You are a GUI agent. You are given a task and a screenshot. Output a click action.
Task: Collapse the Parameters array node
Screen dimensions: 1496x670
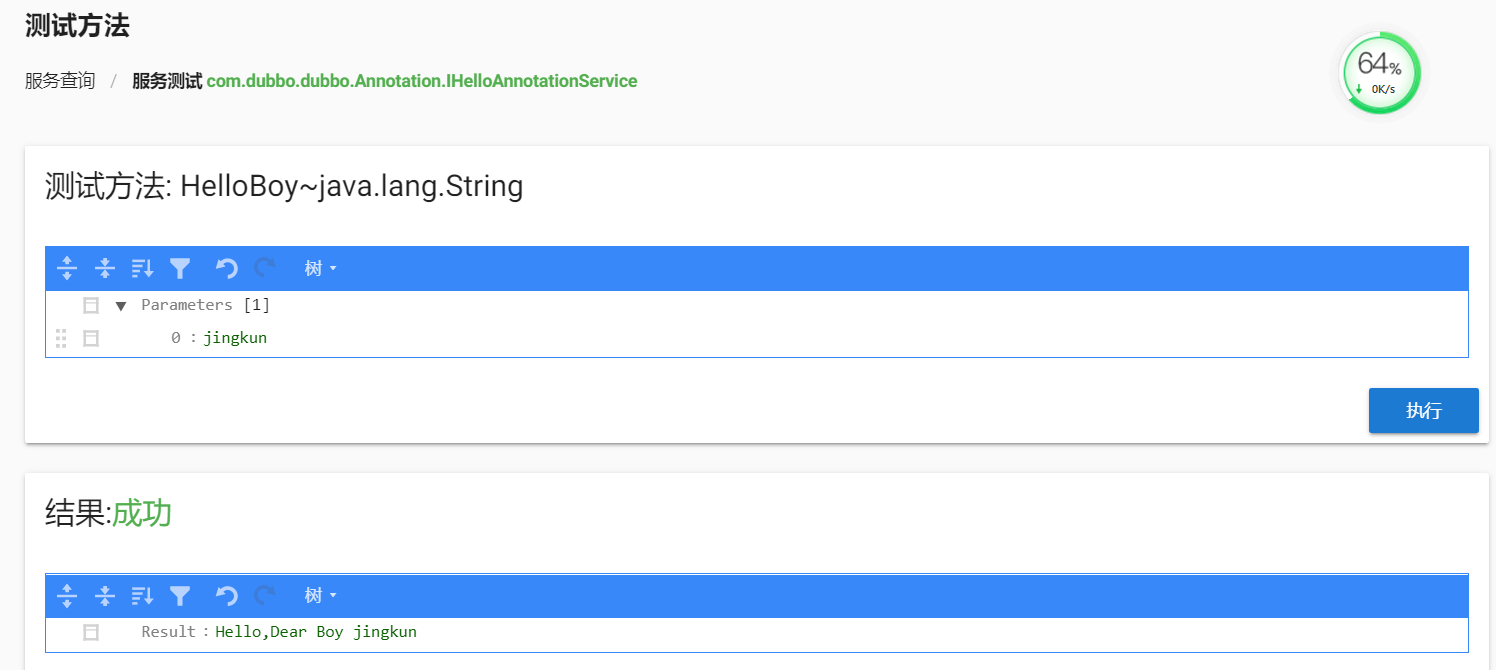tap(121, 306)
